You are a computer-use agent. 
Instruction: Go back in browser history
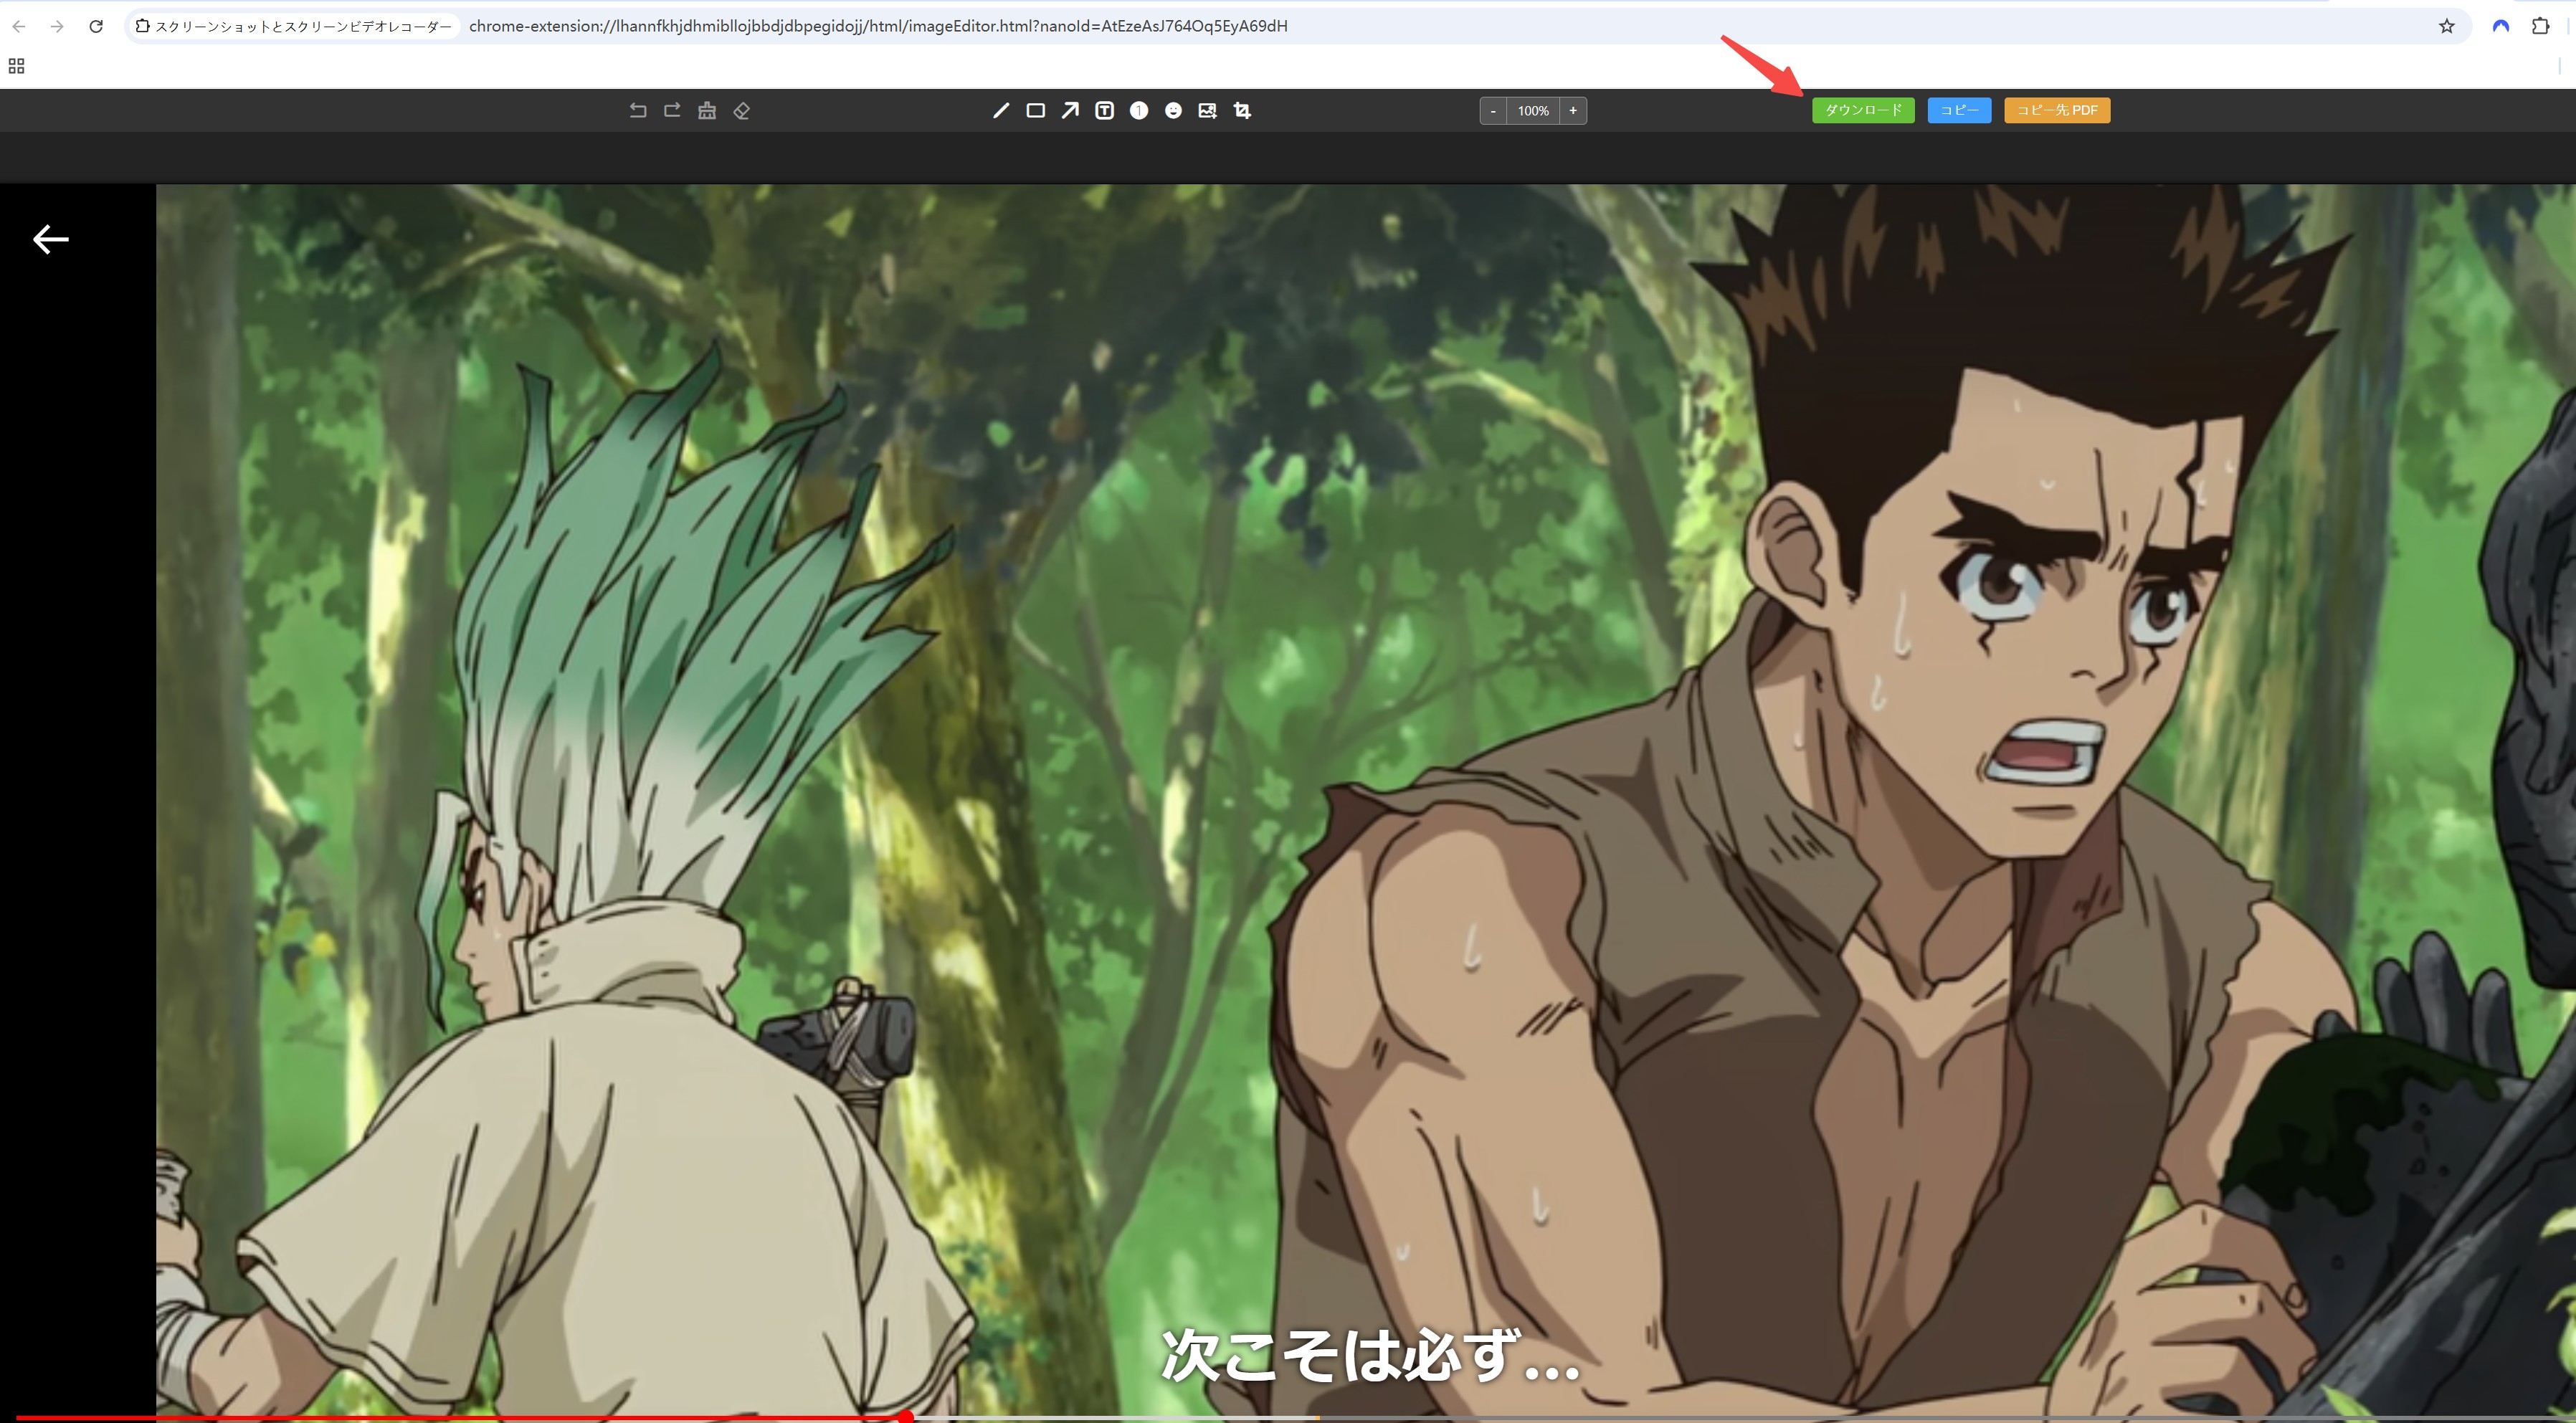point(19,26)
